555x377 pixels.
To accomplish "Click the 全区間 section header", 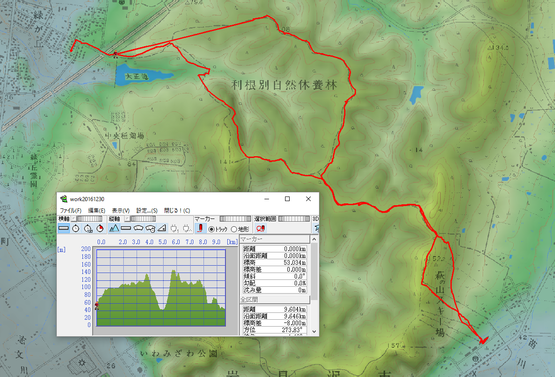I will coord(275,299).
